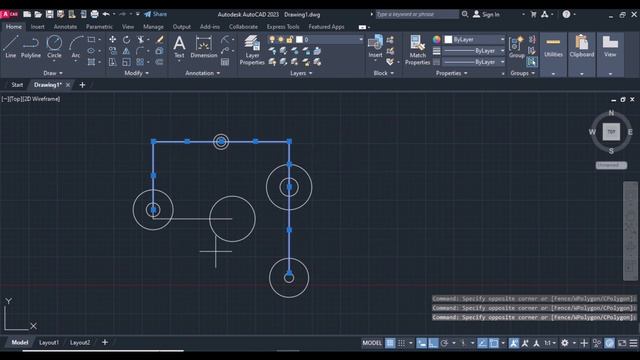Image resolution: width=640 pixels, height=360 pixels.
Task: Toggle ortho mode in status bar
Action: [x=433, y=343]
